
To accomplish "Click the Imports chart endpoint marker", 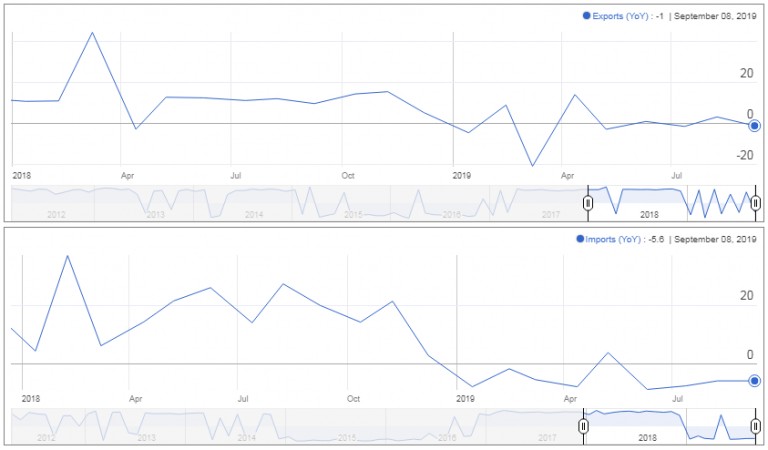I will (755, 380).
